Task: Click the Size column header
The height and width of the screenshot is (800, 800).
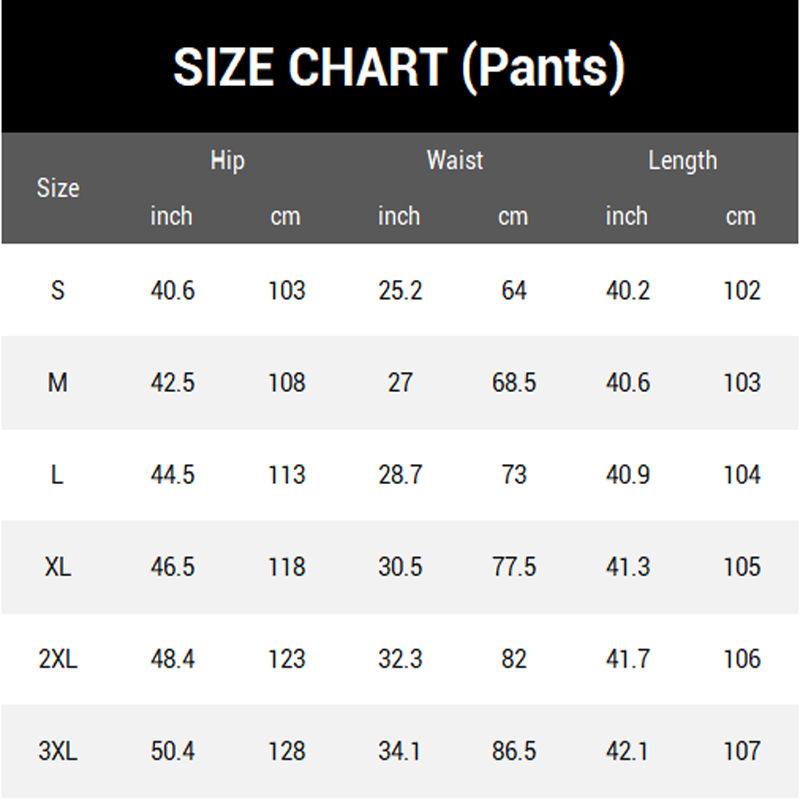Action: pos(58,188)
